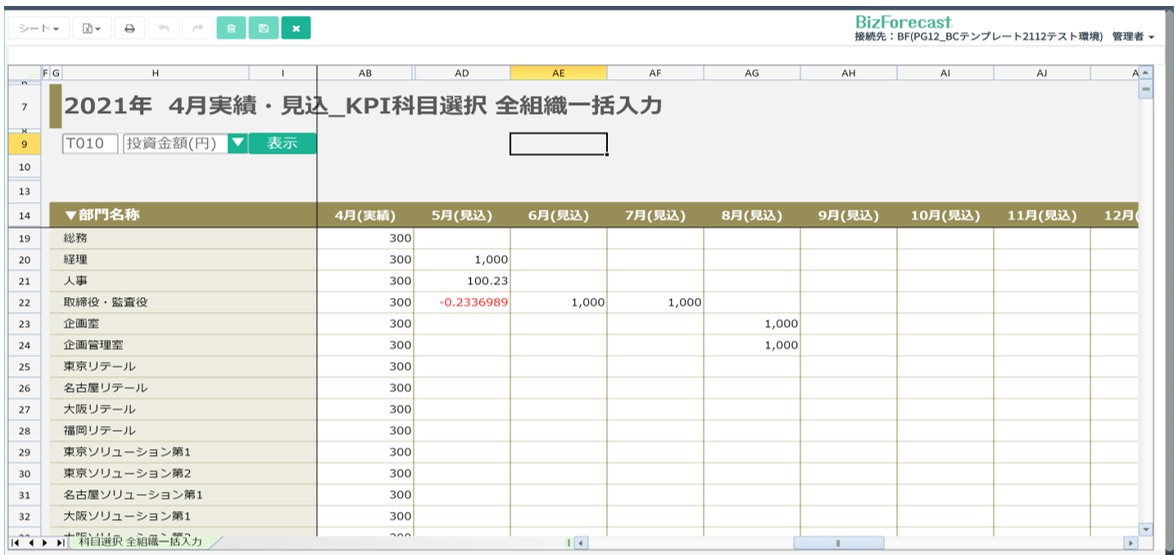Select column AE header
1176x555 pixels.
pyautogui.click(x=558, y=73)
